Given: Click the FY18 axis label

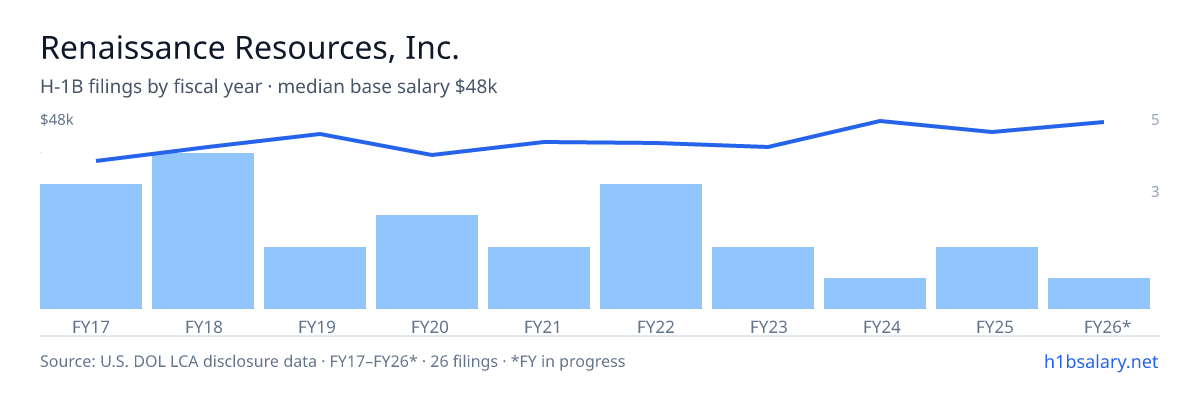Looking at the screenshot, I should [203, 326].
